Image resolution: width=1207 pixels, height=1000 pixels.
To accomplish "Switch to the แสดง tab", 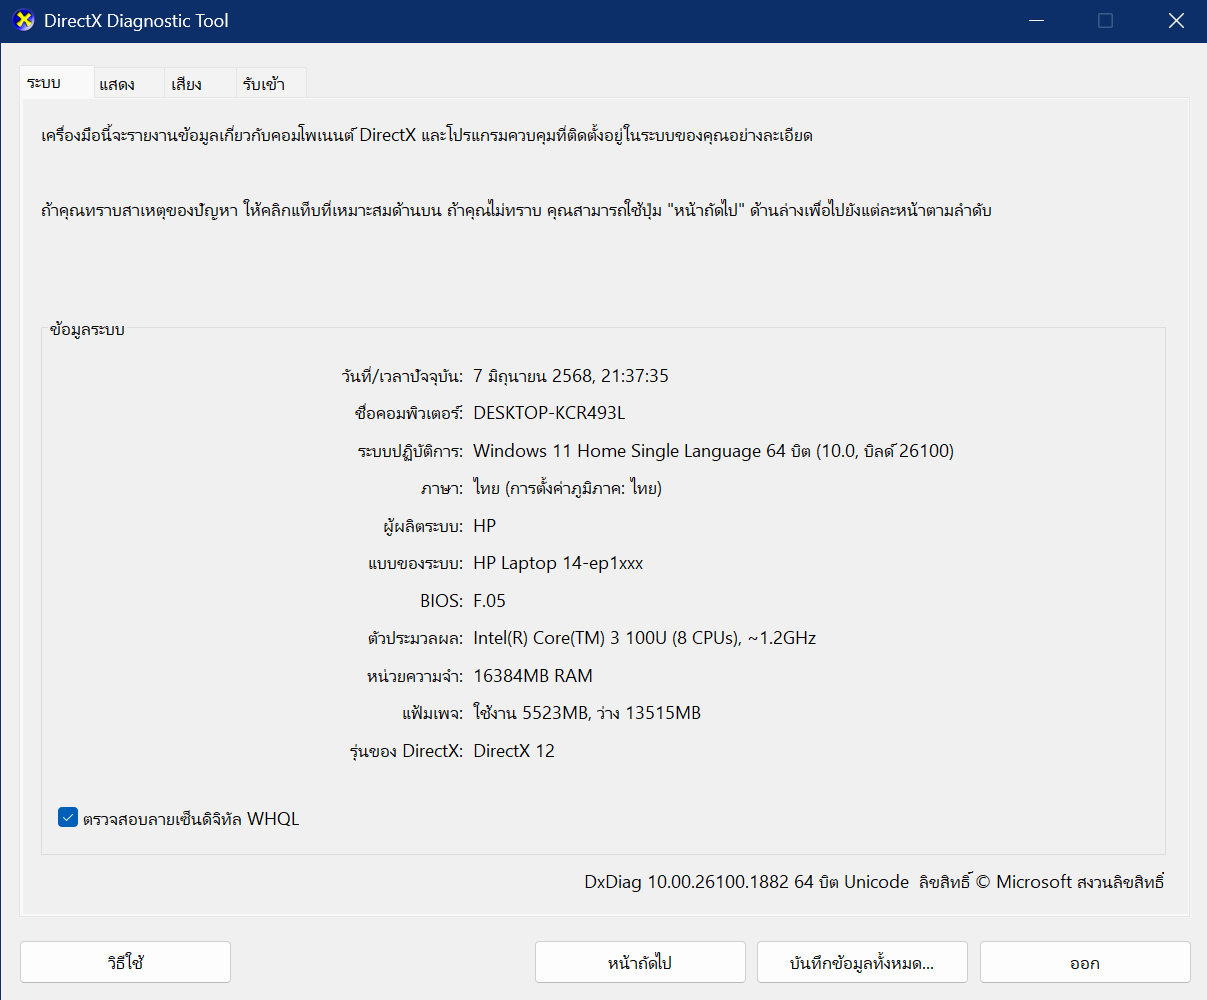I will (x=117, y=84).
